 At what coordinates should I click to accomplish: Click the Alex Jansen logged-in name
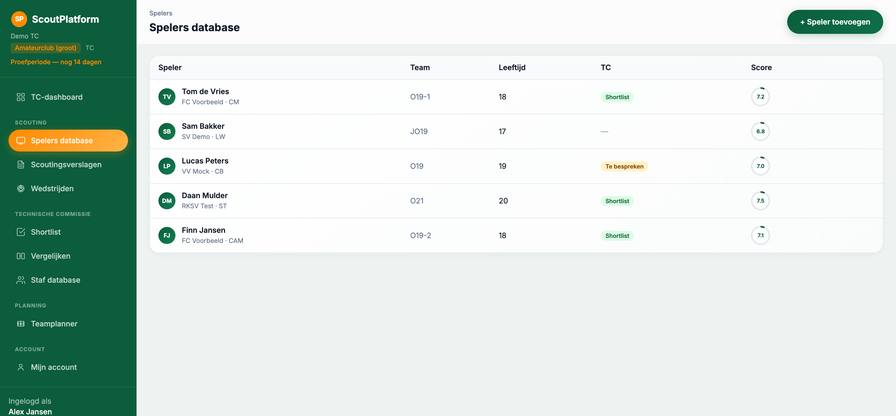click(30, 411)
